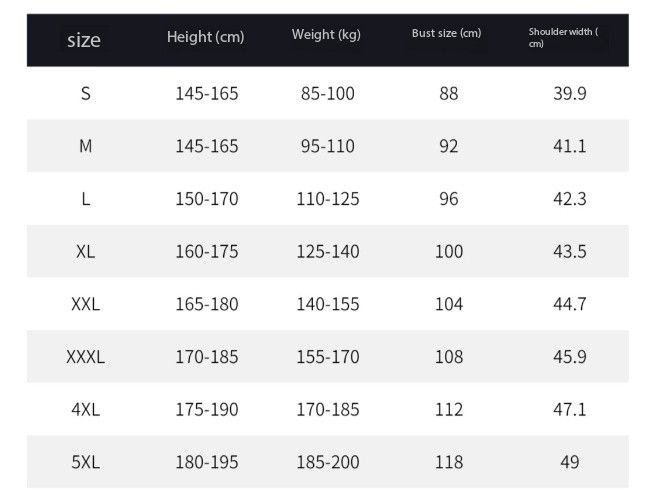This screenshot has width=653, height=497.
Task: Click the "size" column header
Action: tap(84, 40)
